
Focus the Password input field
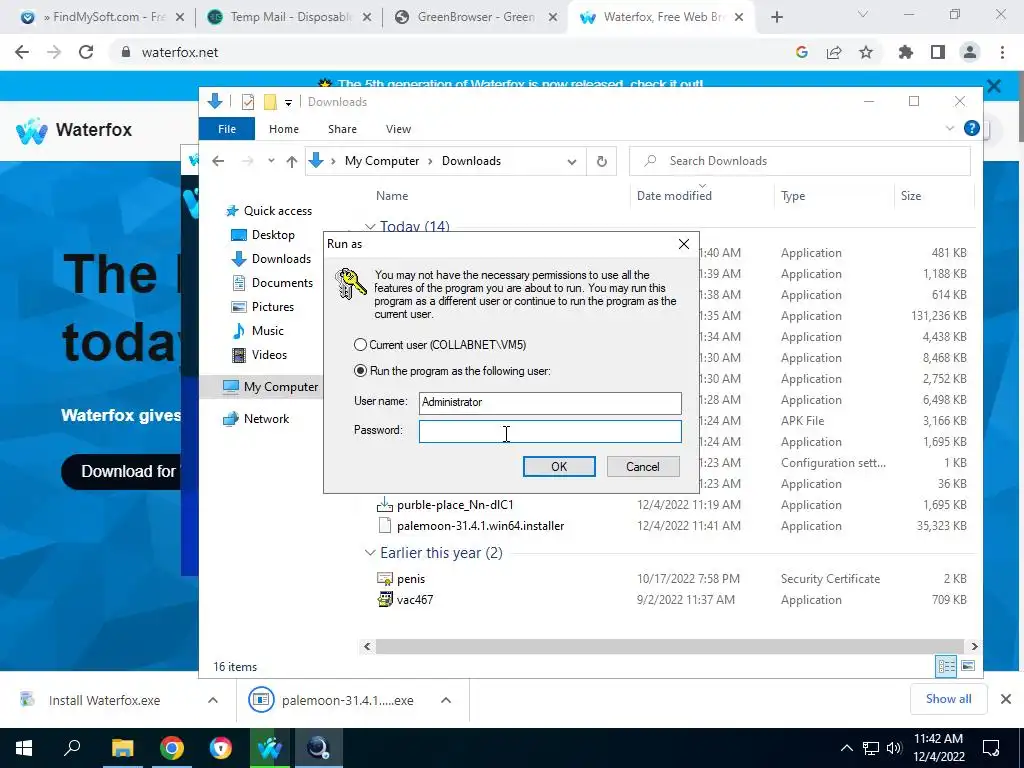coord(550,431)
